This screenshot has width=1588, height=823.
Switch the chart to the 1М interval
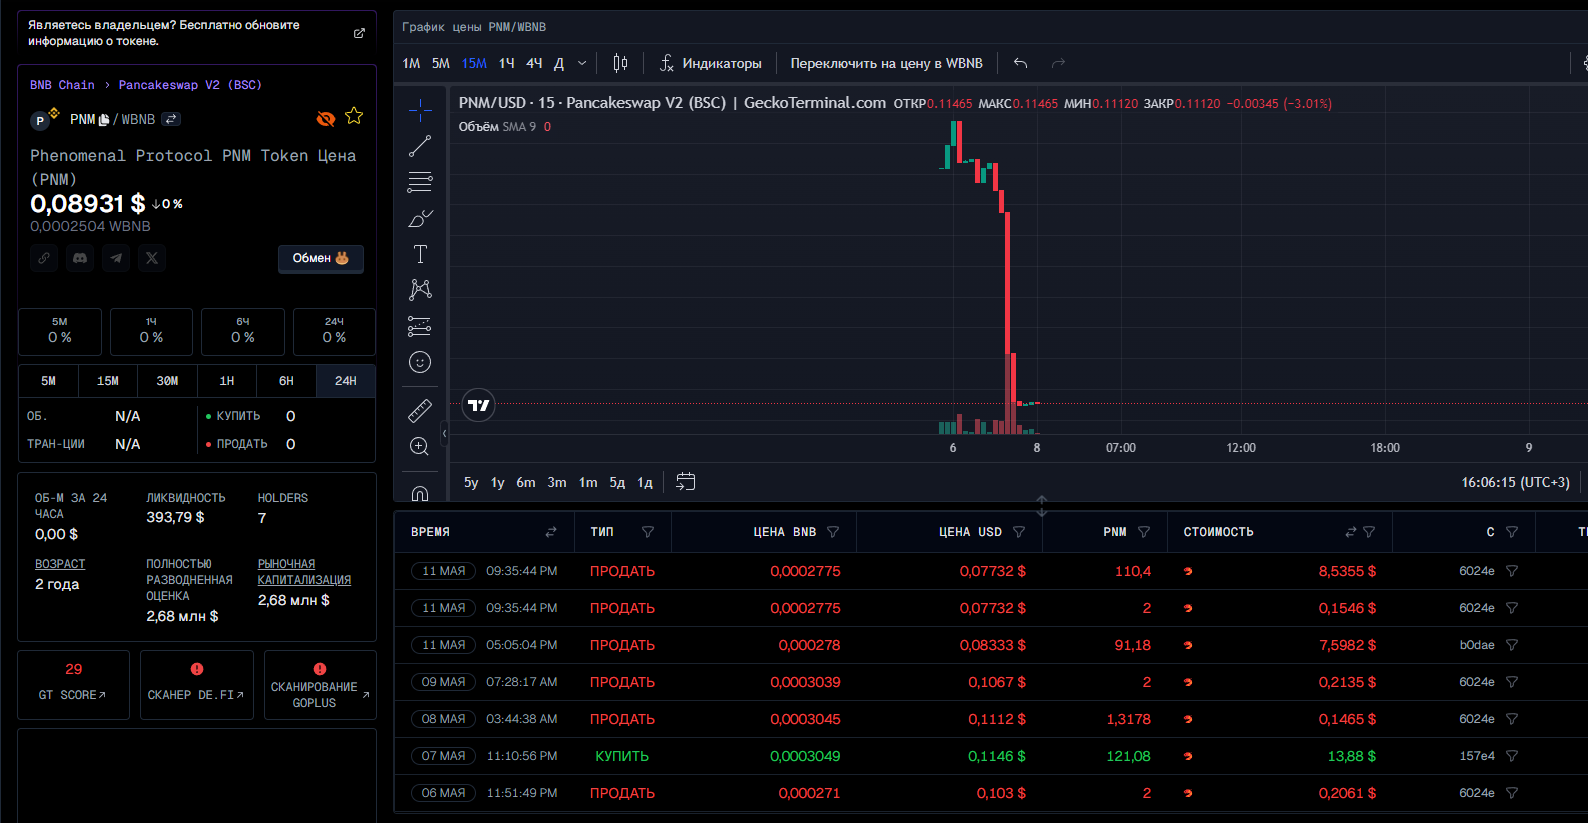(x=411, y=63)
